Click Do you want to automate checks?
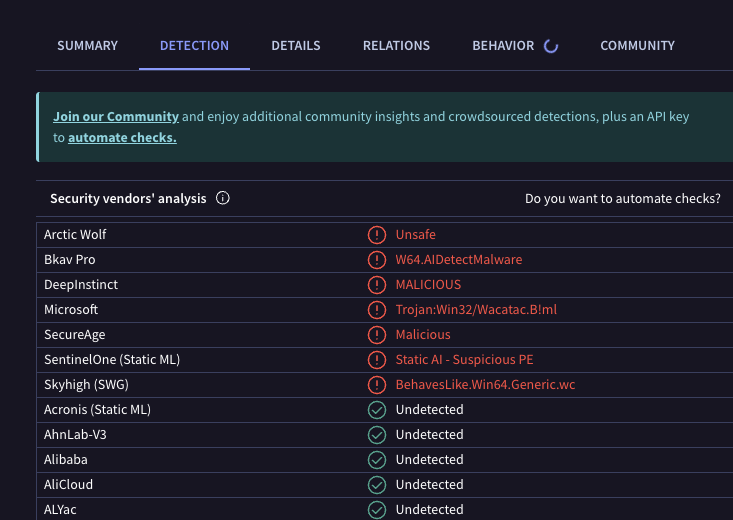The image size is (733, 520). pos(623,199)
